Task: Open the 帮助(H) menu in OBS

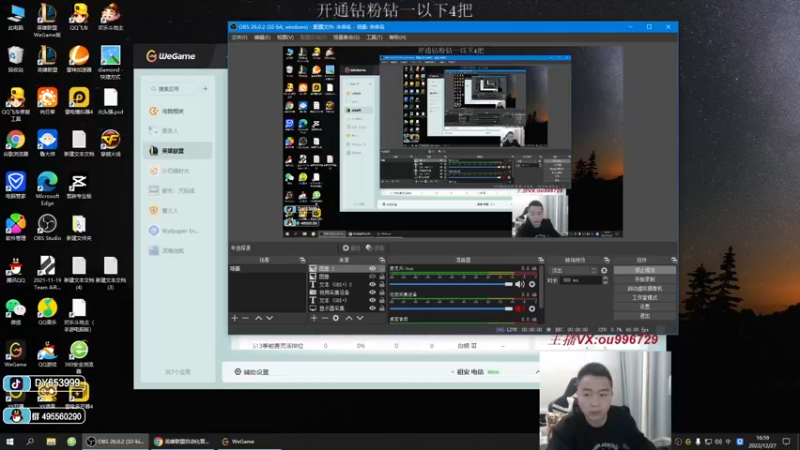Action: click(x=397, y=37)
